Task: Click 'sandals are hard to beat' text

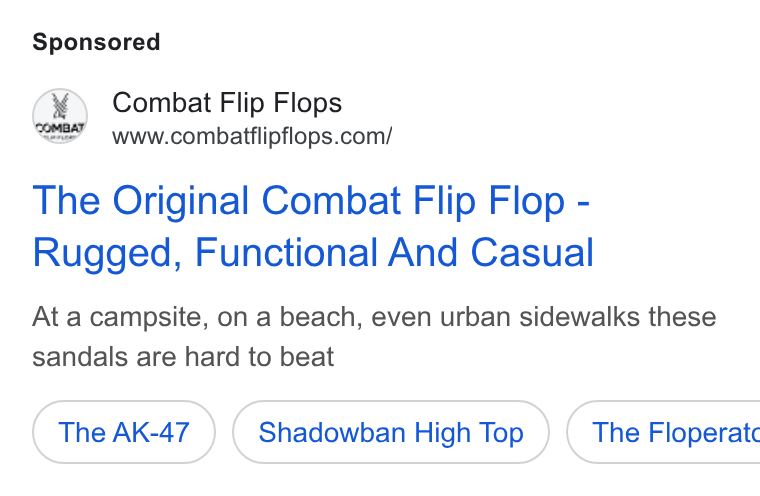Action: coord(183,357)
